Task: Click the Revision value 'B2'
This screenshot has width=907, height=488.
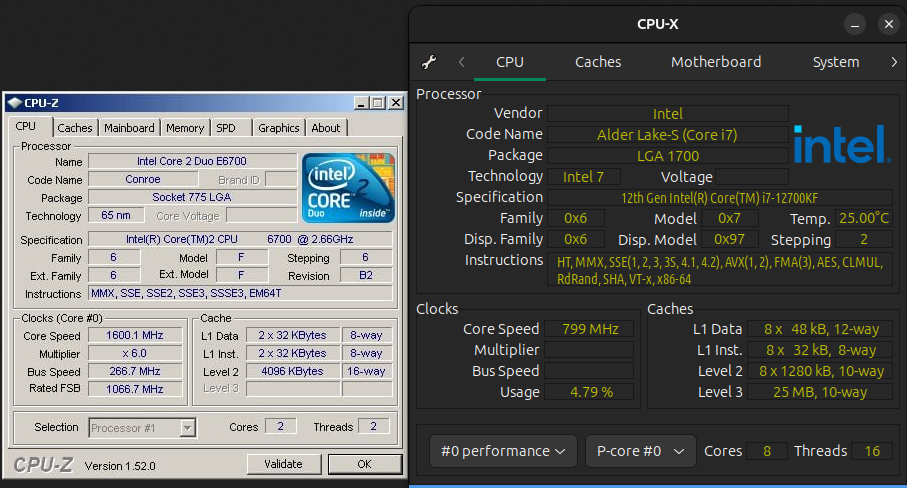Action: point(366,275)
